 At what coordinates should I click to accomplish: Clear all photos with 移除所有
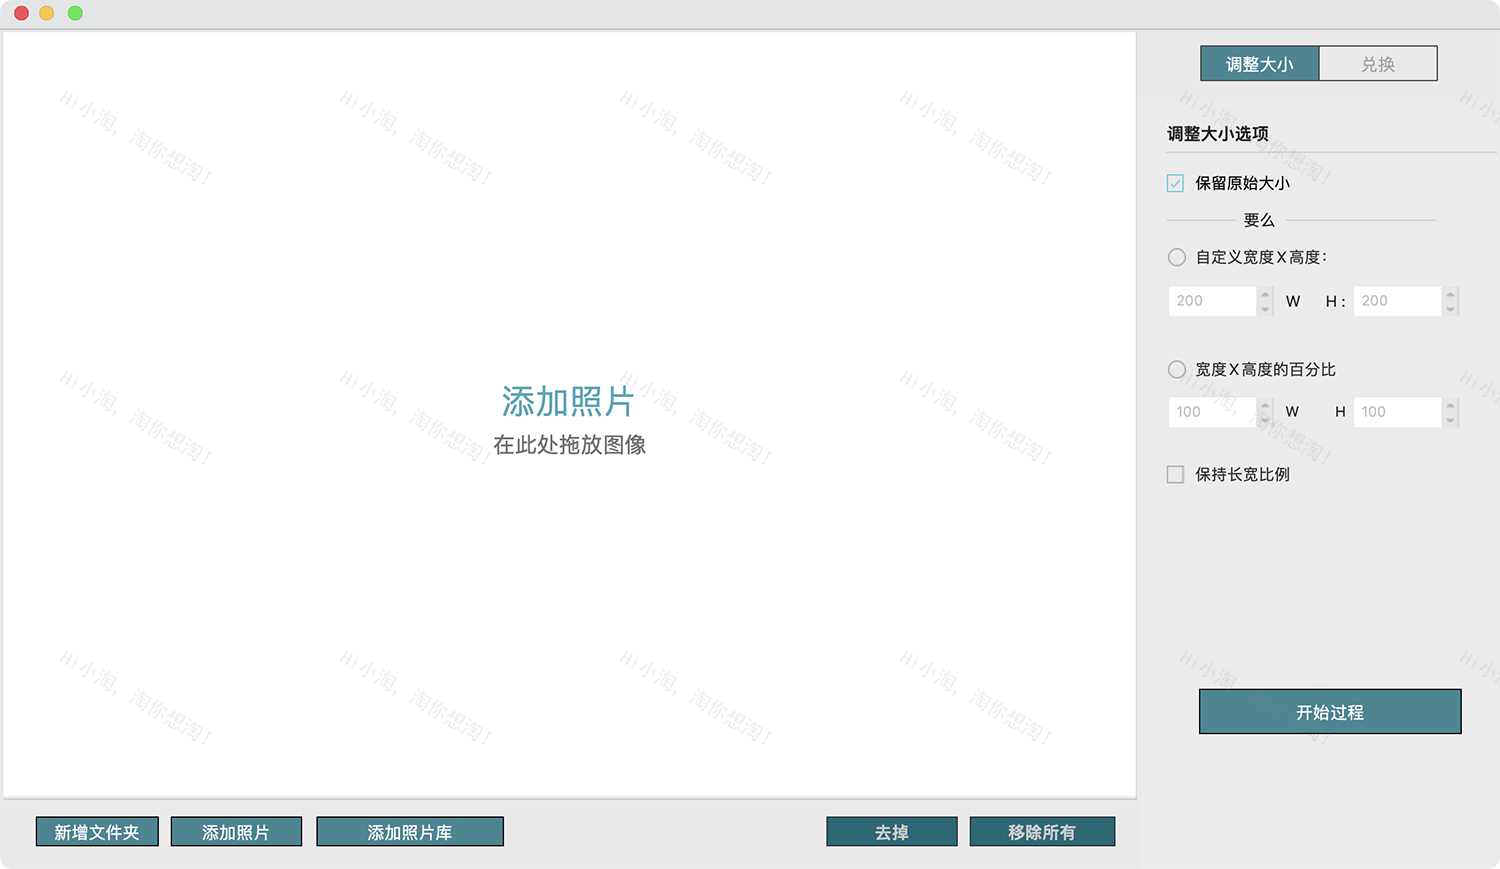tap(1042, 831)
